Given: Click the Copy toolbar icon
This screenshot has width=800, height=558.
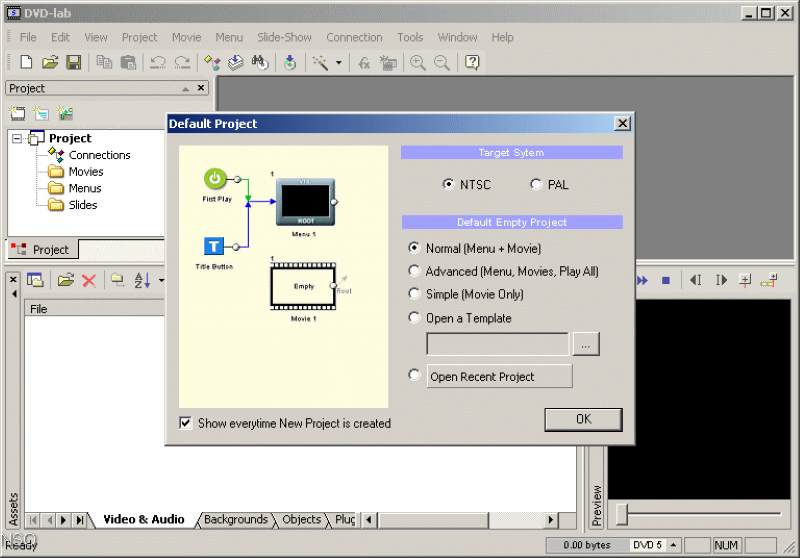Looking at the screenshot, I should tap(104, 62).
